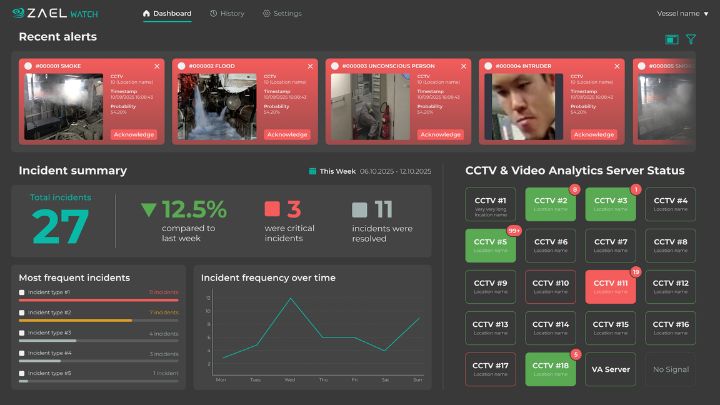Select the CCTV #4 tile

point(670,204)
